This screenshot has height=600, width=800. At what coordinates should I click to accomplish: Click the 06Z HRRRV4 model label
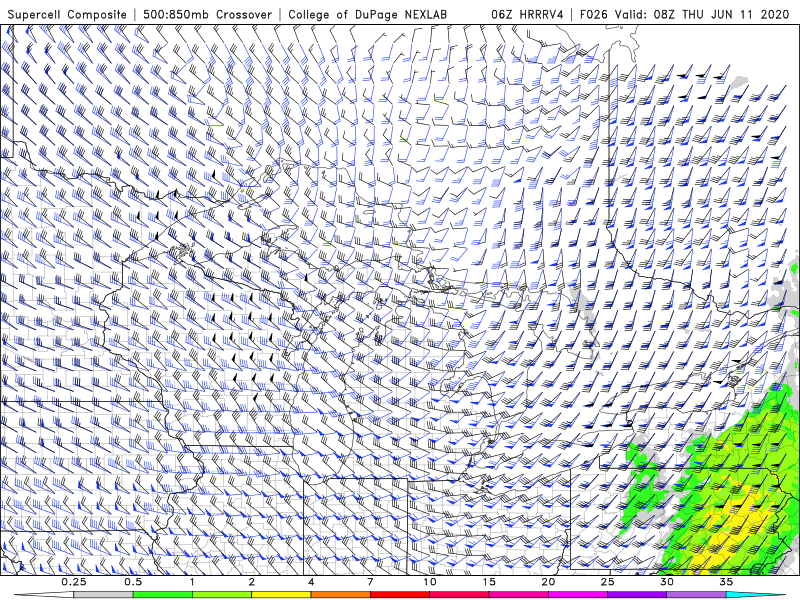click(527, 15)
